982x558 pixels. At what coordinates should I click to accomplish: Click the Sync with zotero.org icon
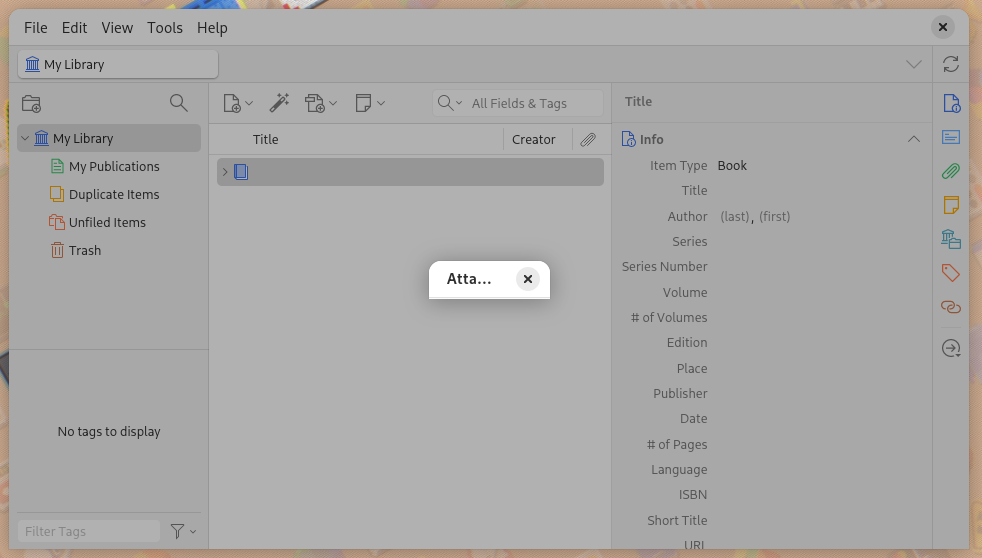(951, 64)
